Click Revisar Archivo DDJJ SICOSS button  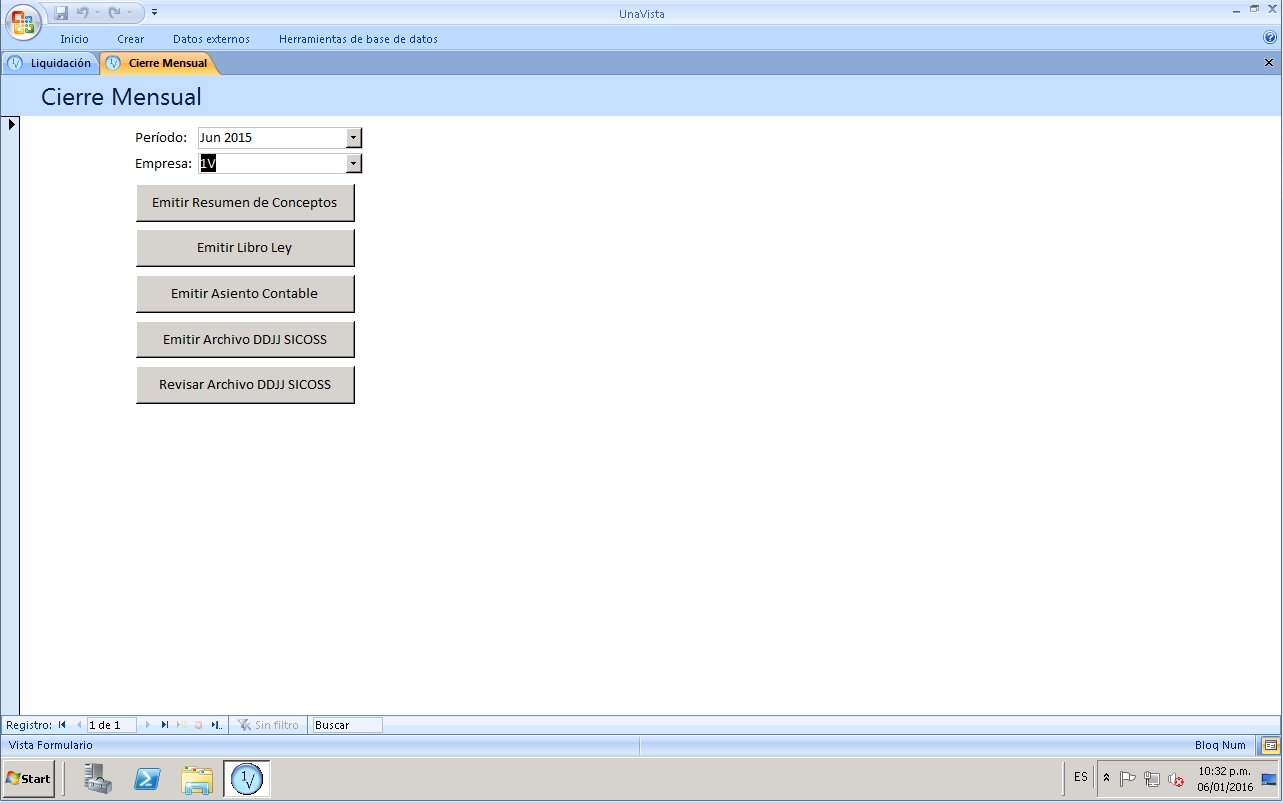(245, 385)
